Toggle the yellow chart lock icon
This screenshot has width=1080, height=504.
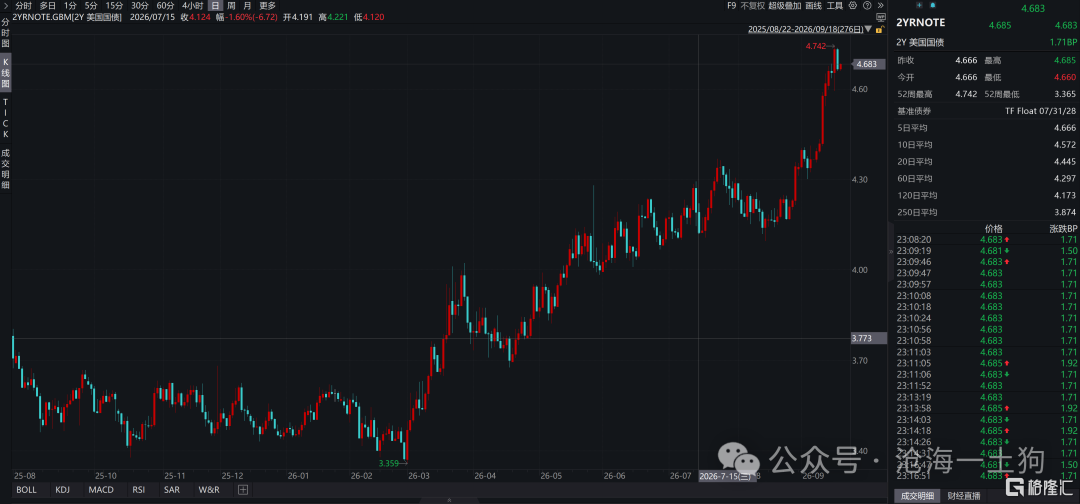tap(880, 29)
